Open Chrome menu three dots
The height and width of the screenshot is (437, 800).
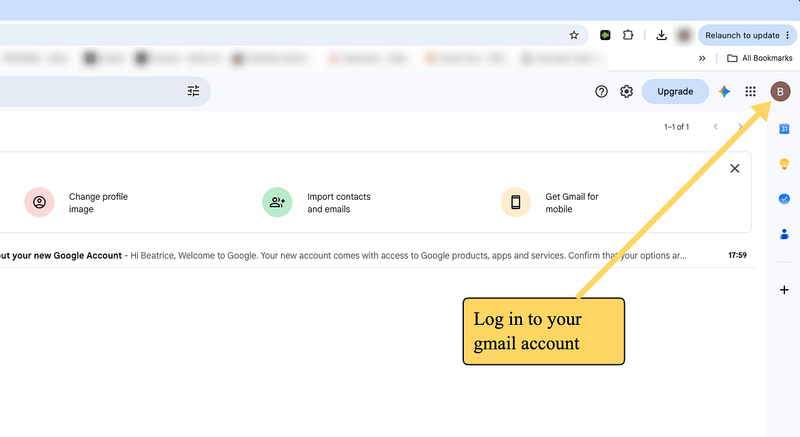(787, 35)
